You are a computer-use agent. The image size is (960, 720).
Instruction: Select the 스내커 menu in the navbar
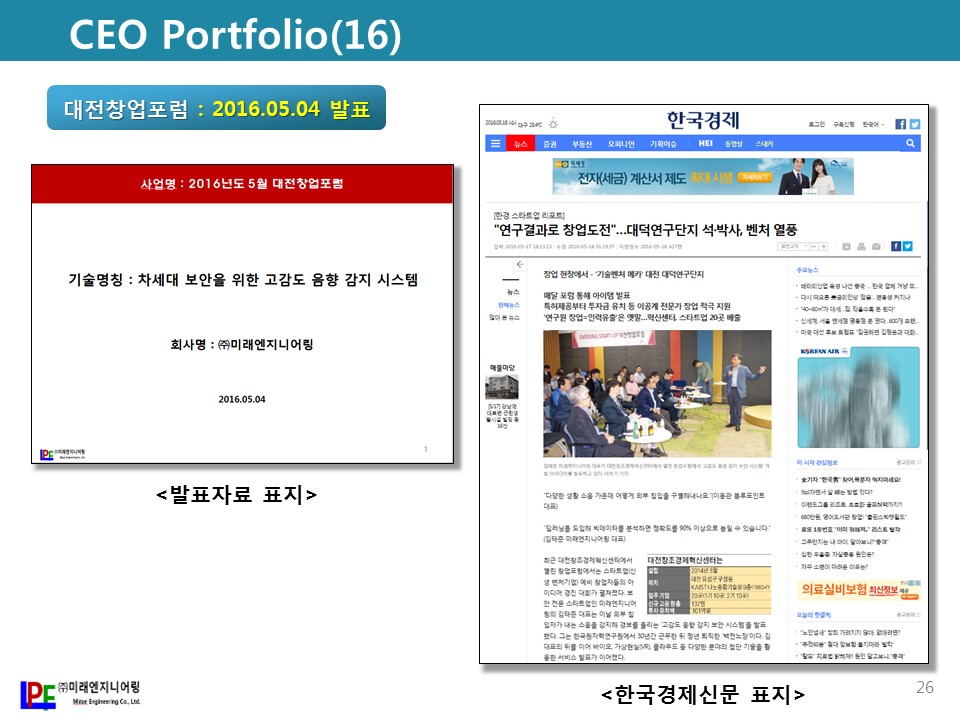[764, 144]
